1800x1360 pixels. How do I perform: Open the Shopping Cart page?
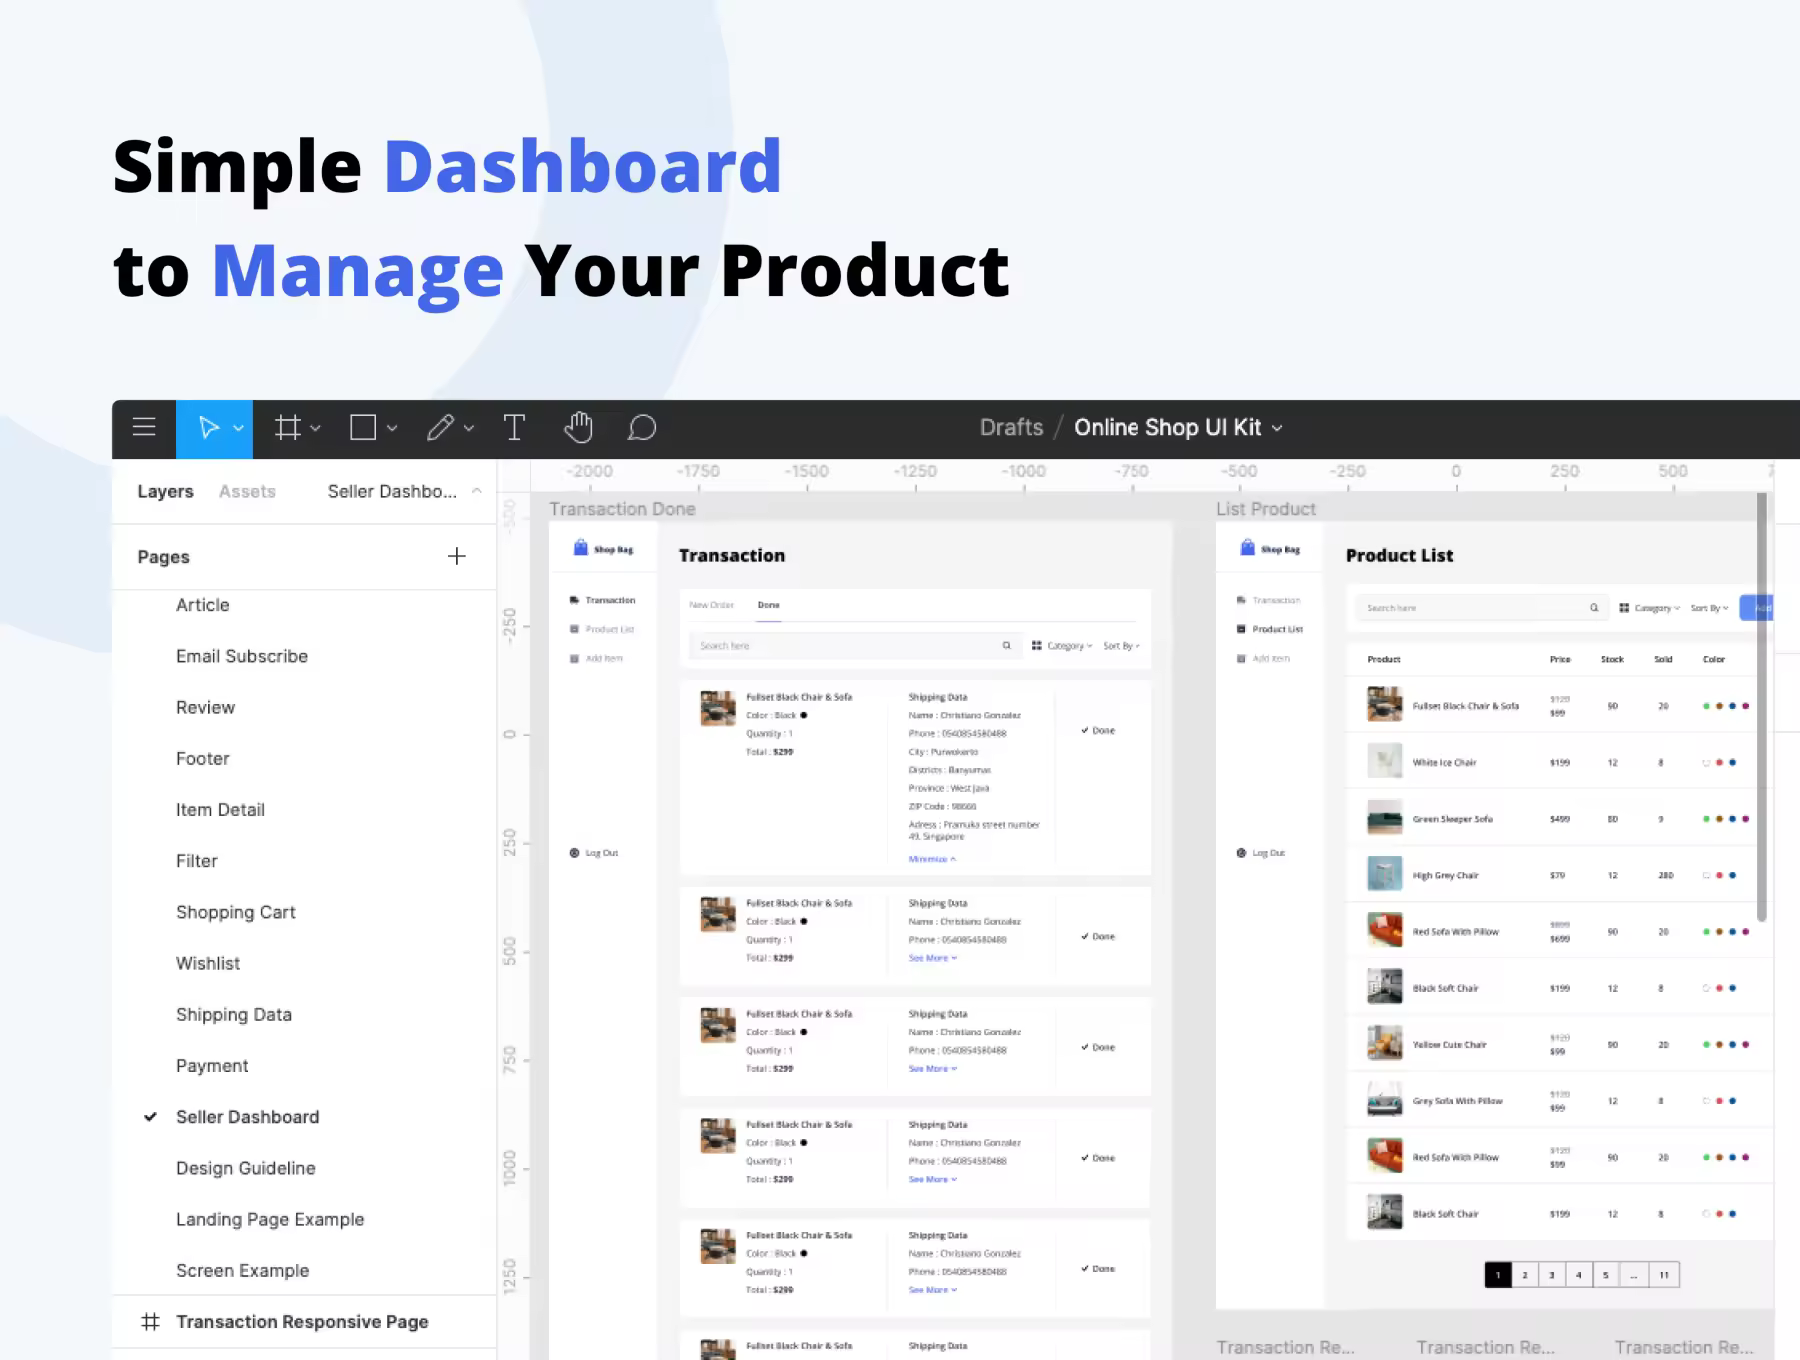point(236,912)
